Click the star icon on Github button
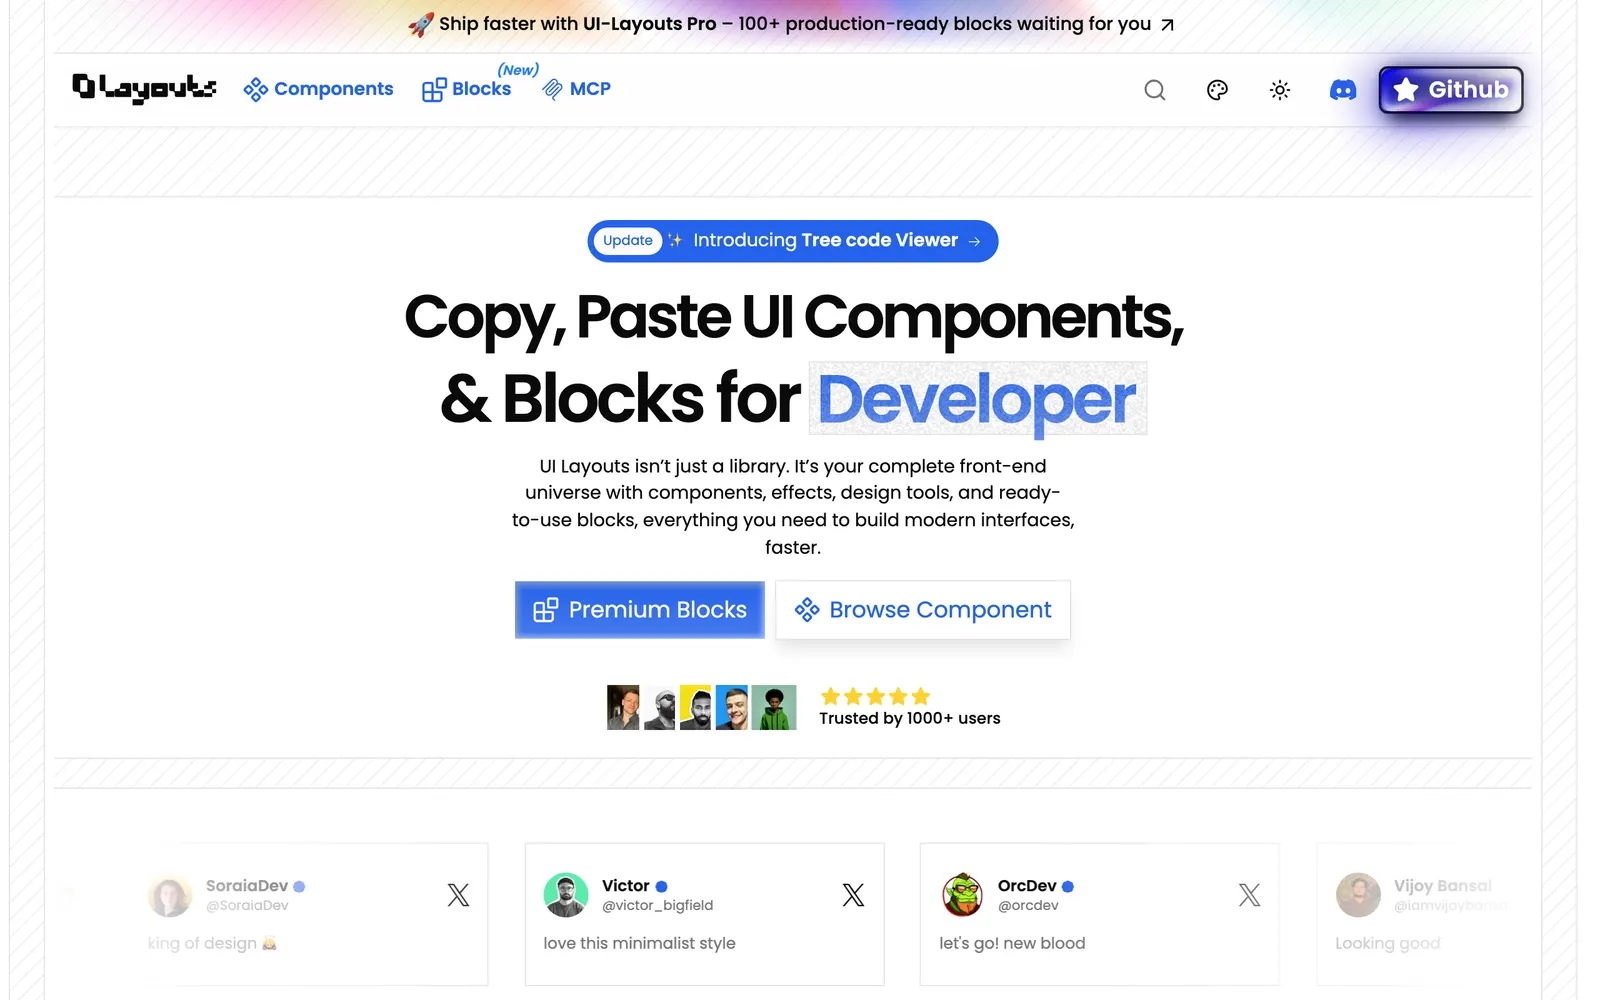 [1406, 90]
